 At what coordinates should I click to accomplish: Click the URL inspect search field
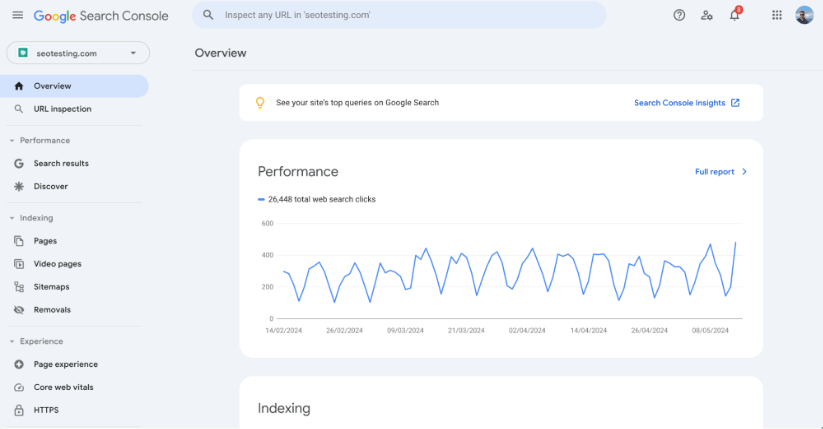pyautogui.click(x=400, y=15)
